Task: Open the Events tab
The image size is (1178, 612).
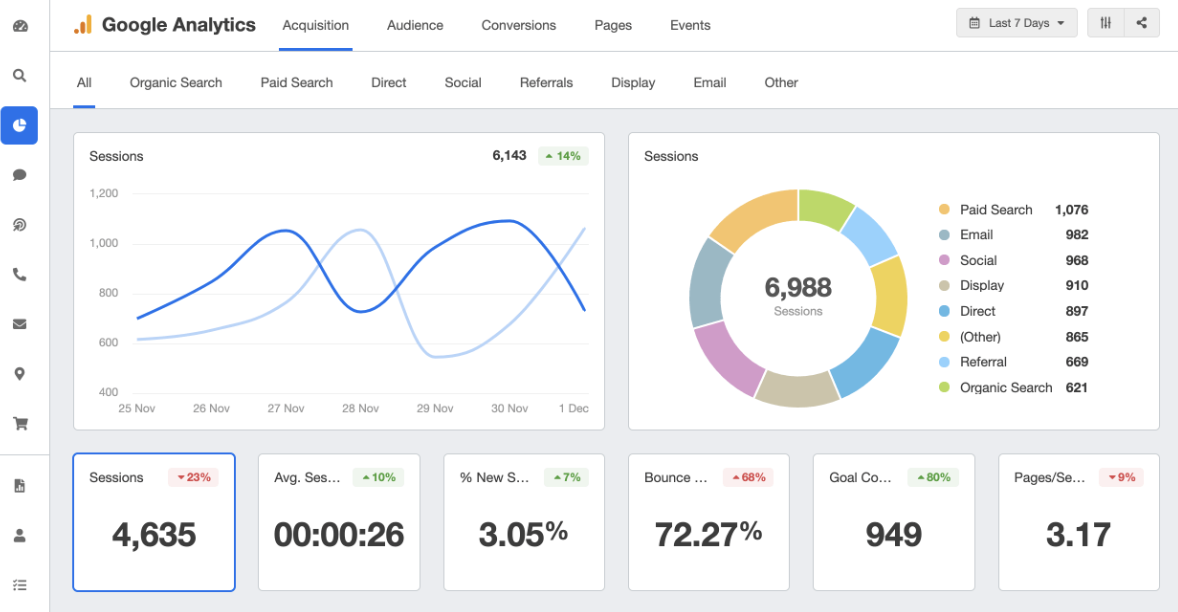Action: point(690,26)
